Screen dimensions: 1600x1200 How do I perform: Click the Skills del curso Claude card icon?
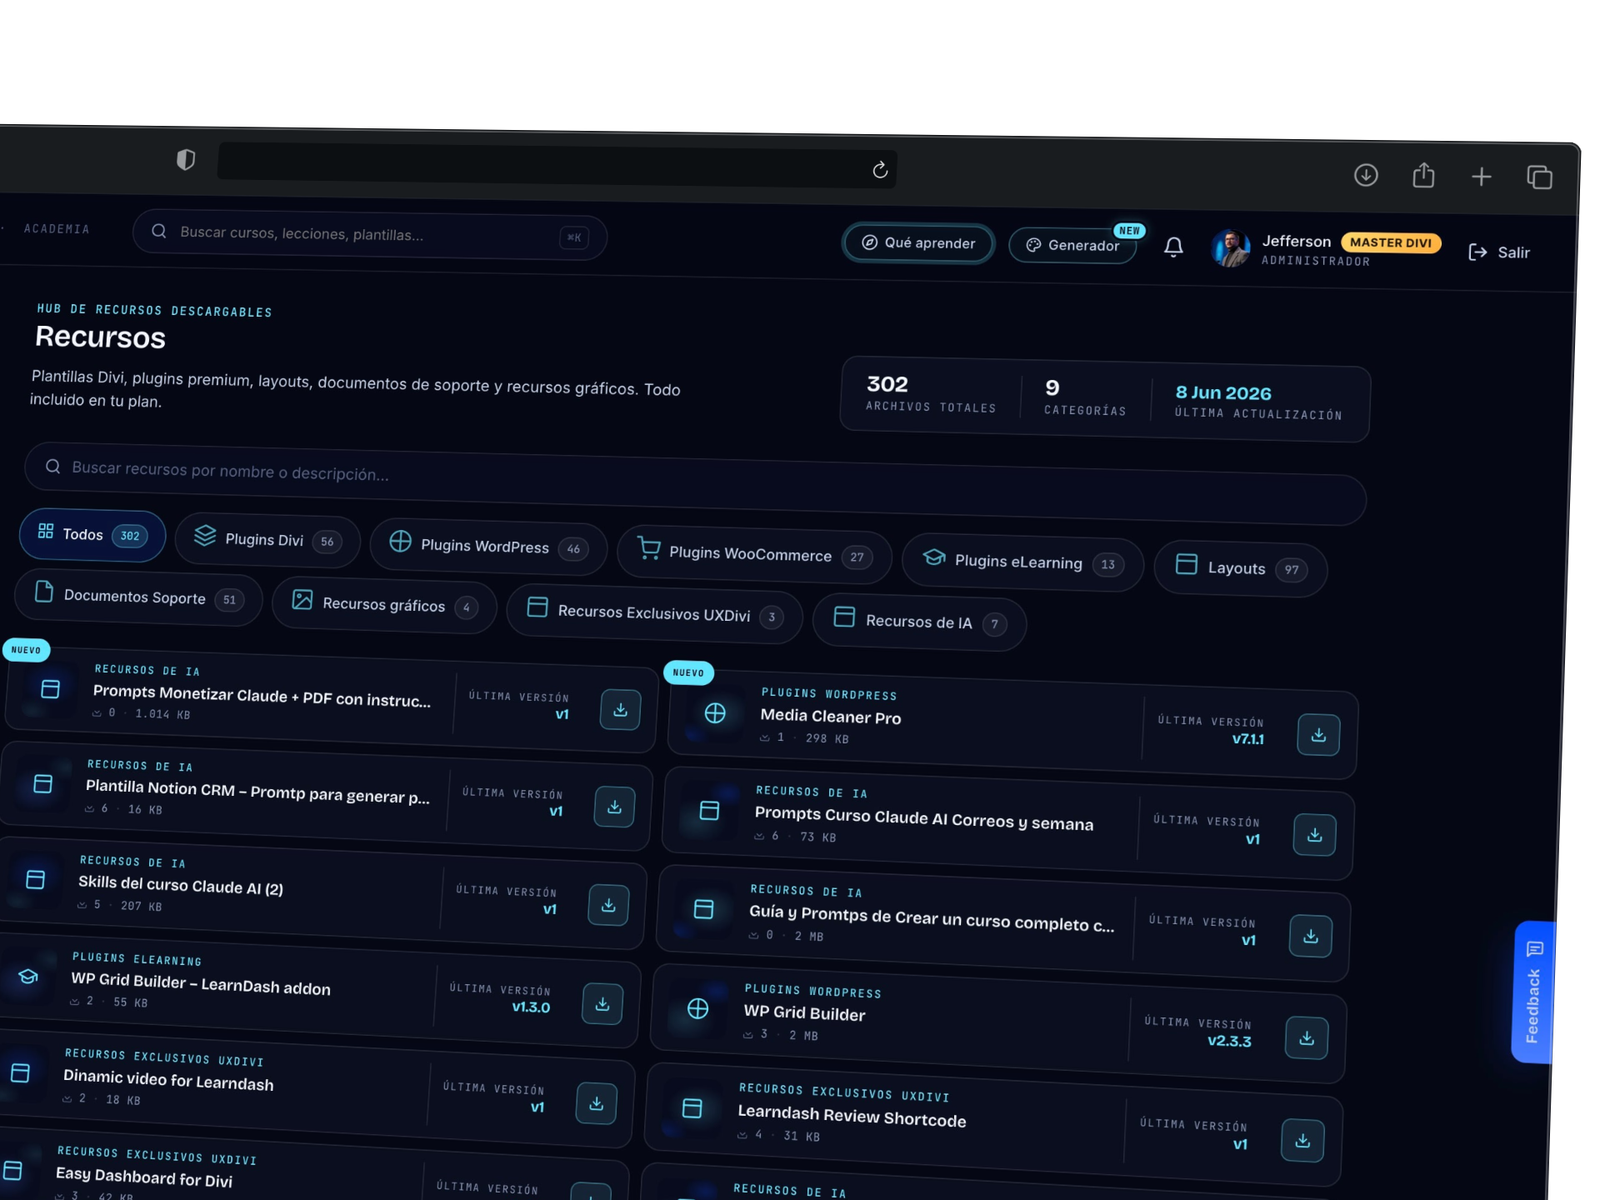pyautogui.click(x=35, y=880)
